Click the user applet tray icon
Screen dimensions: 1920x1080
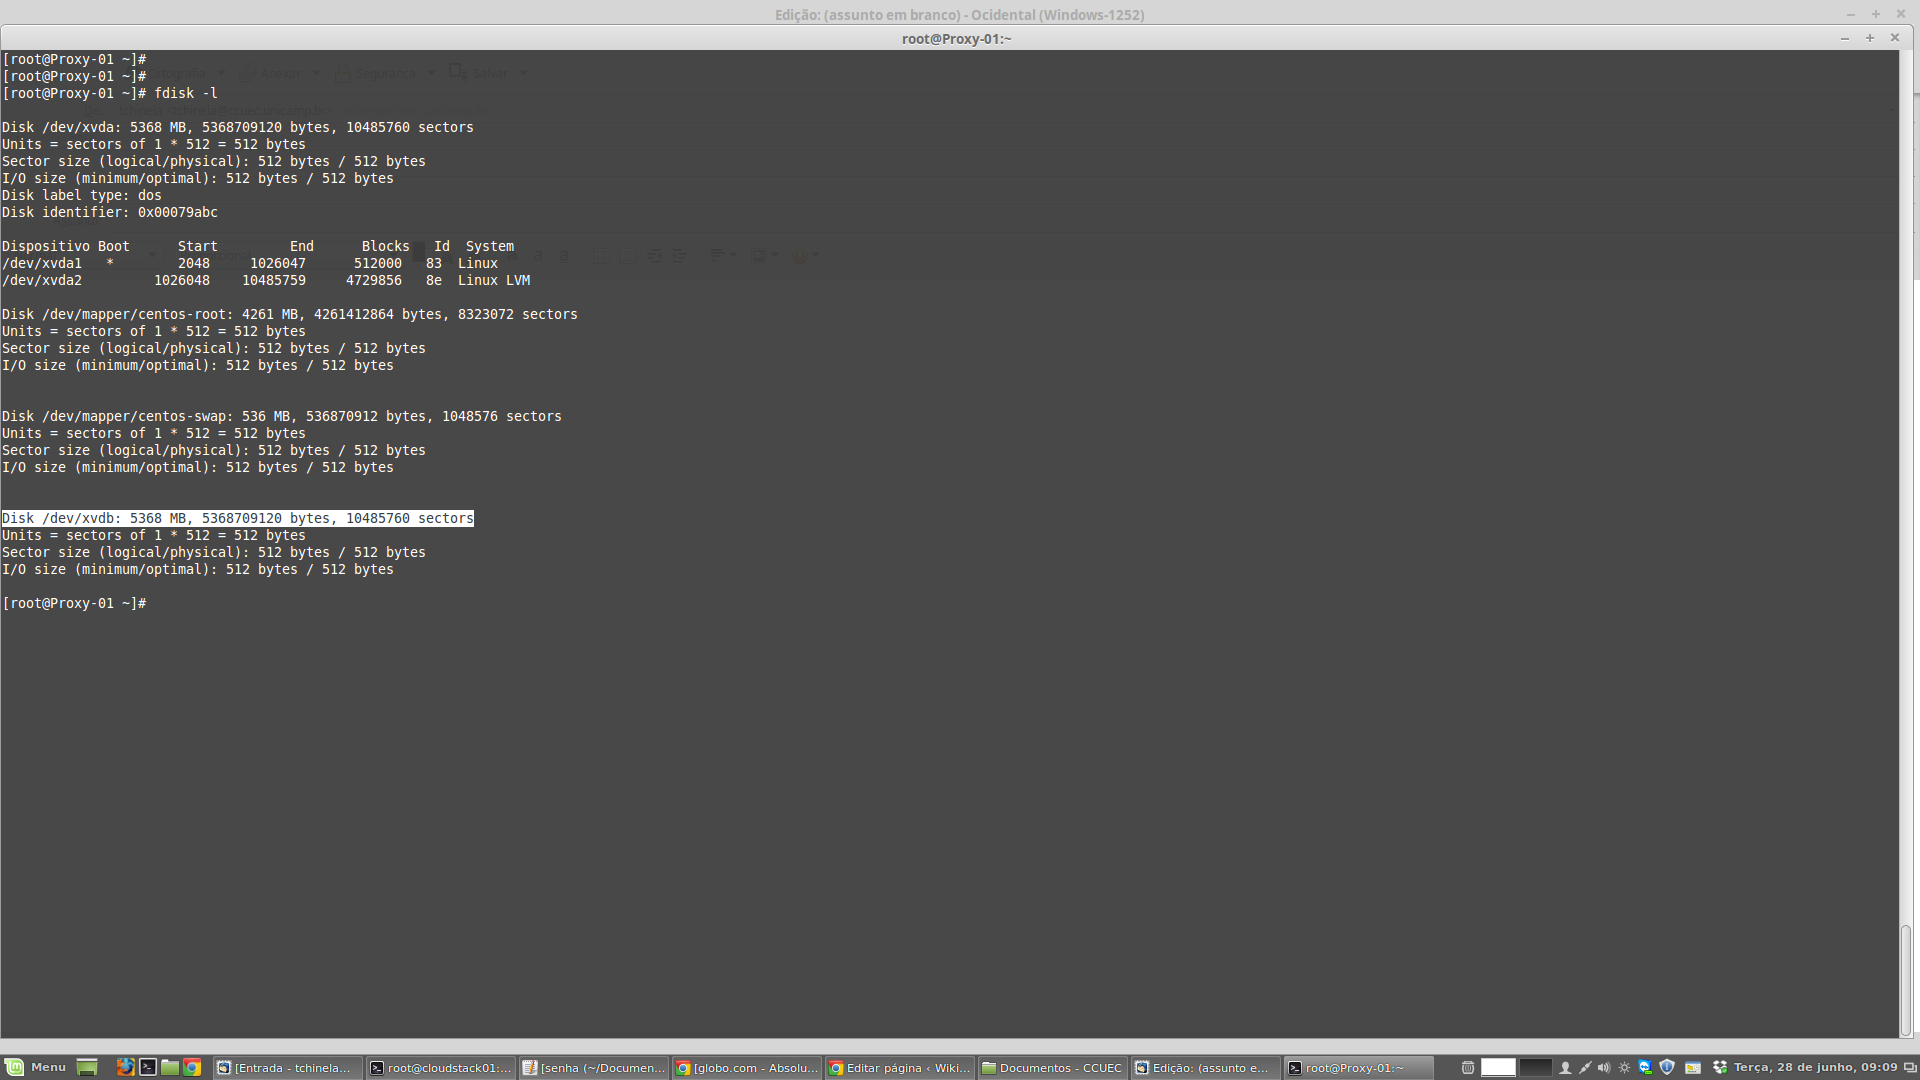point(1565,1067)
